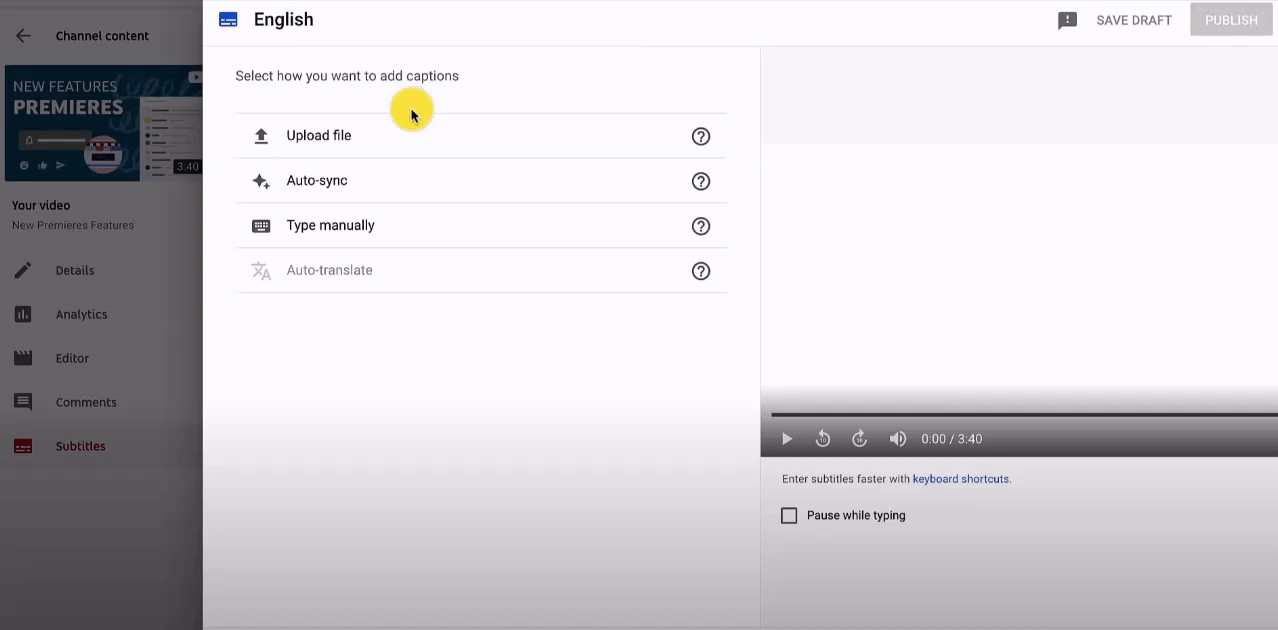1278x630 pixels.
Task: Click the English language title
Action: pyautogui.click(x=284, y=20)
